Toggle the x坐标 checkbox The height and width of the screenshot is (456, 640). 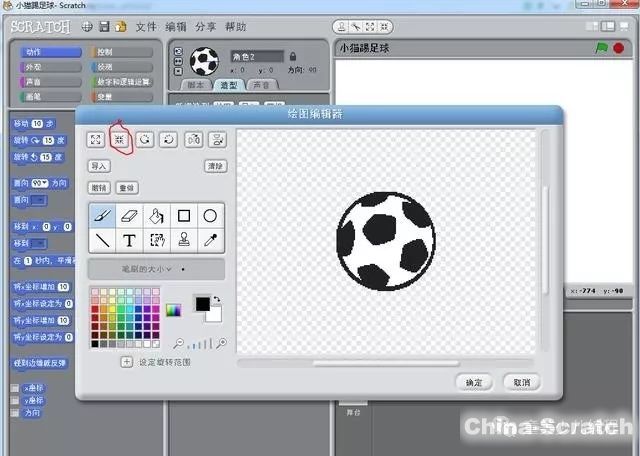click(x=14, y=388)
